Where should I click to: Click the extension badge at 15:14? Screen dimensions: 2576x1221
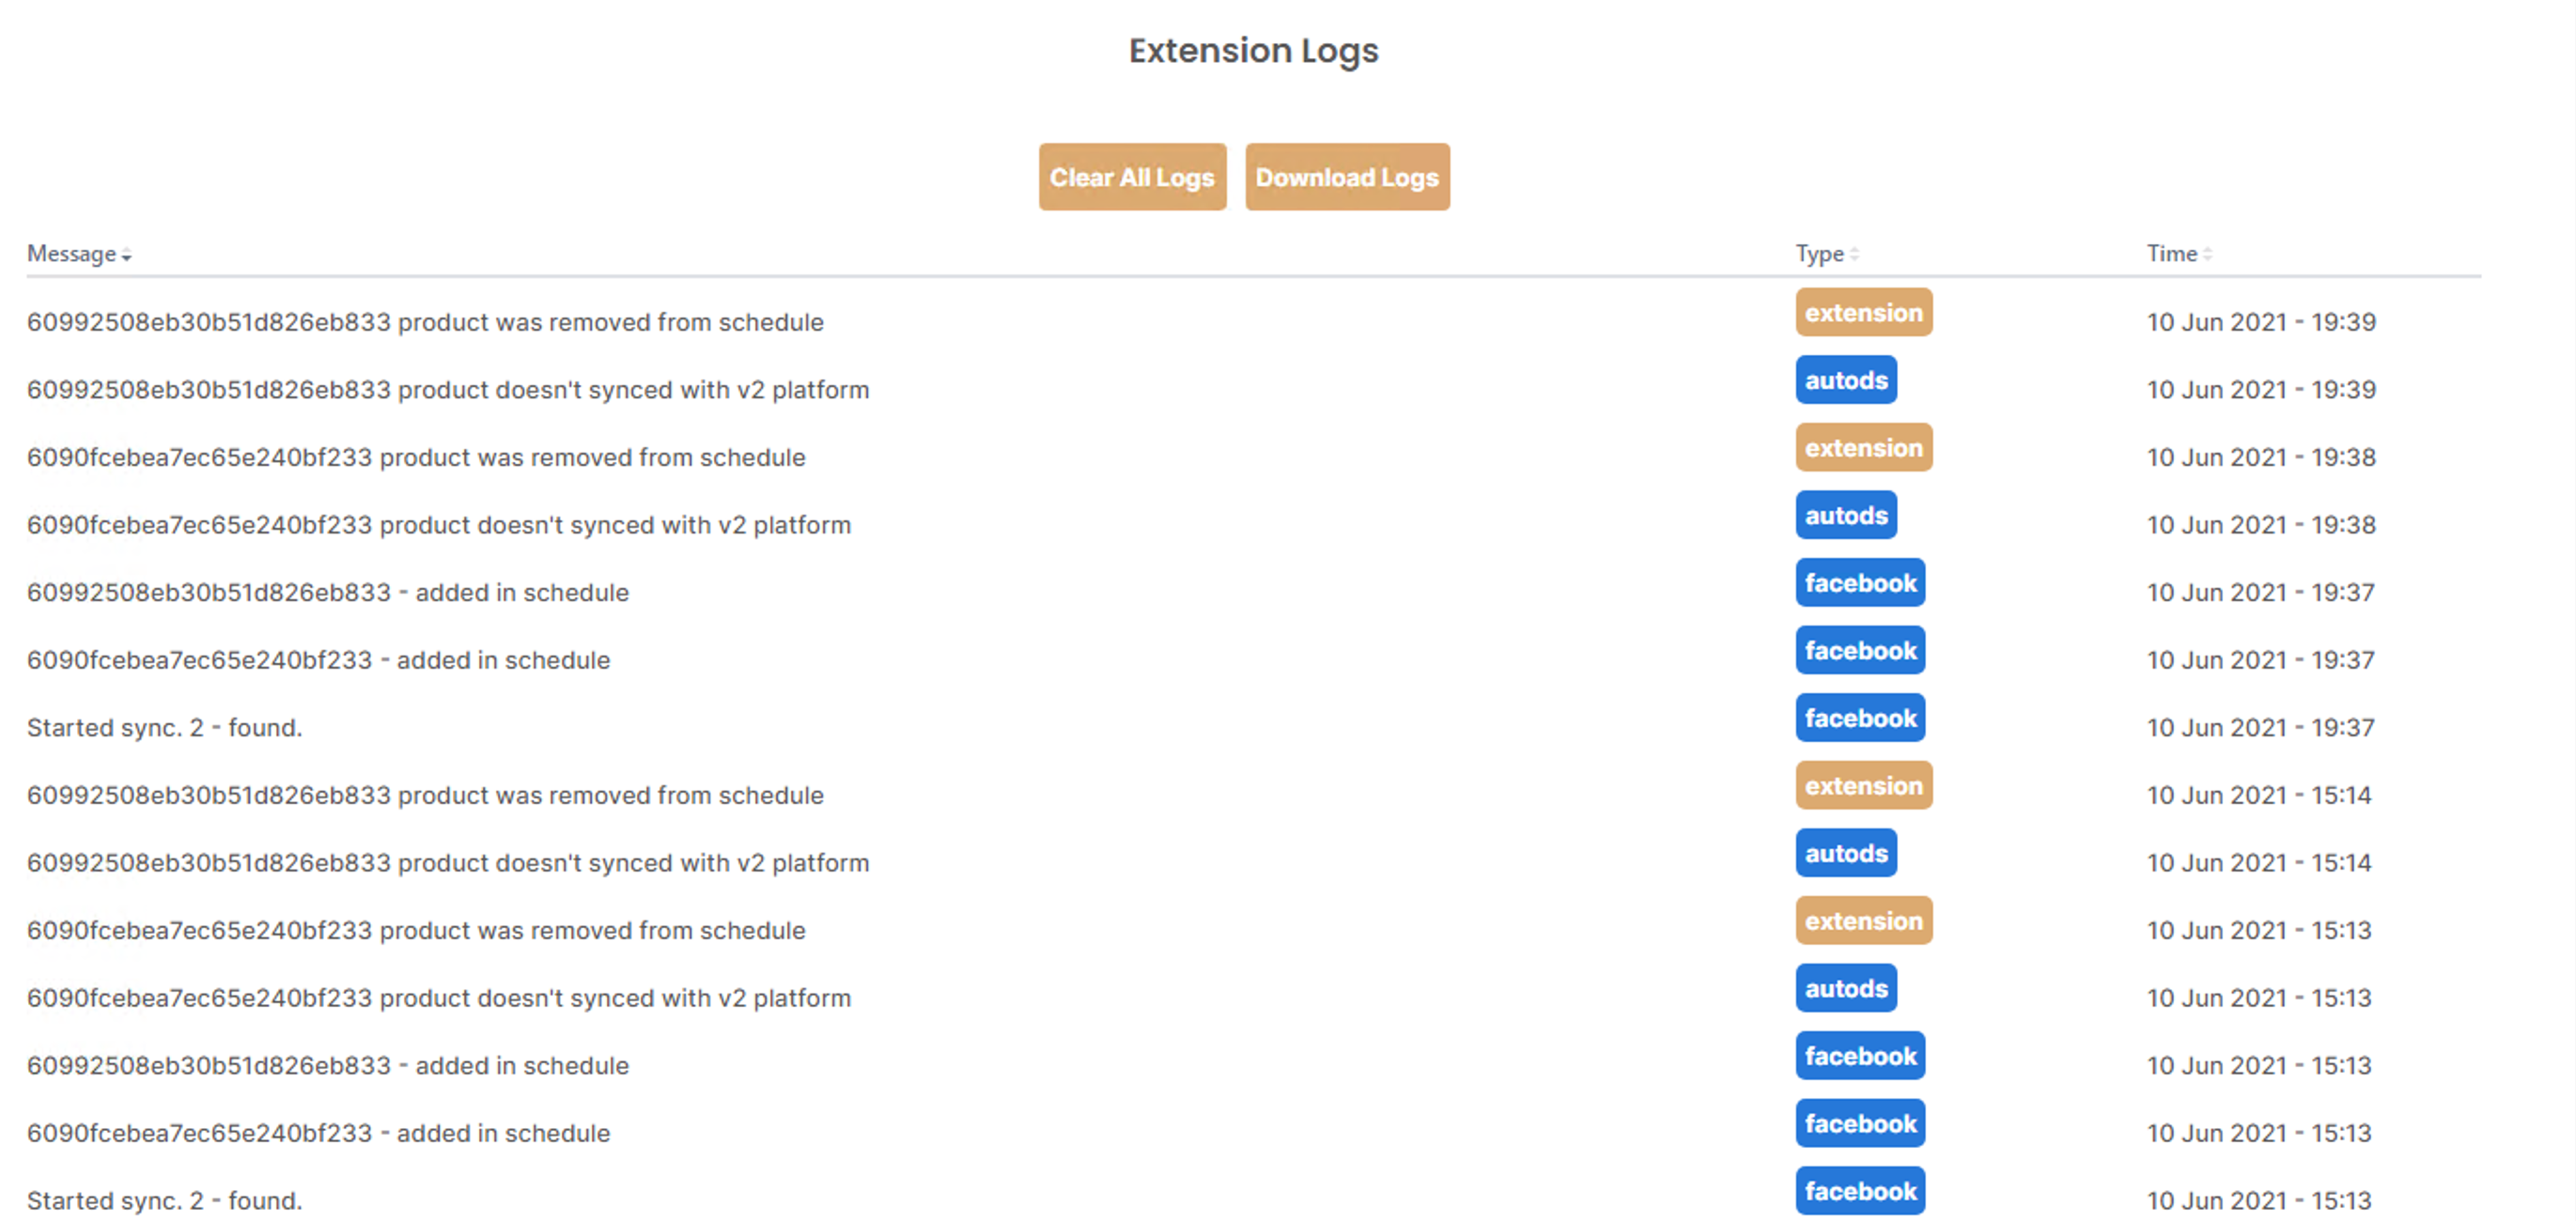(1864, 785)
